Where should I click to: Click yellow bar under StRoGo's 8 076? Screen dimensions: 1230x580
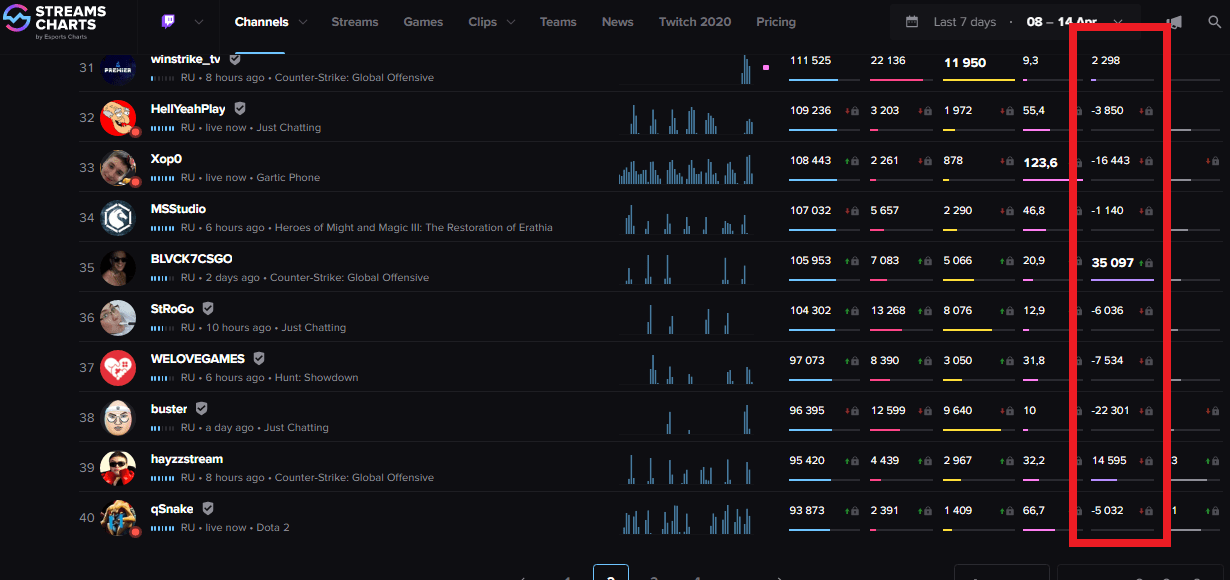pyautogui.click(x=968, y=329)
